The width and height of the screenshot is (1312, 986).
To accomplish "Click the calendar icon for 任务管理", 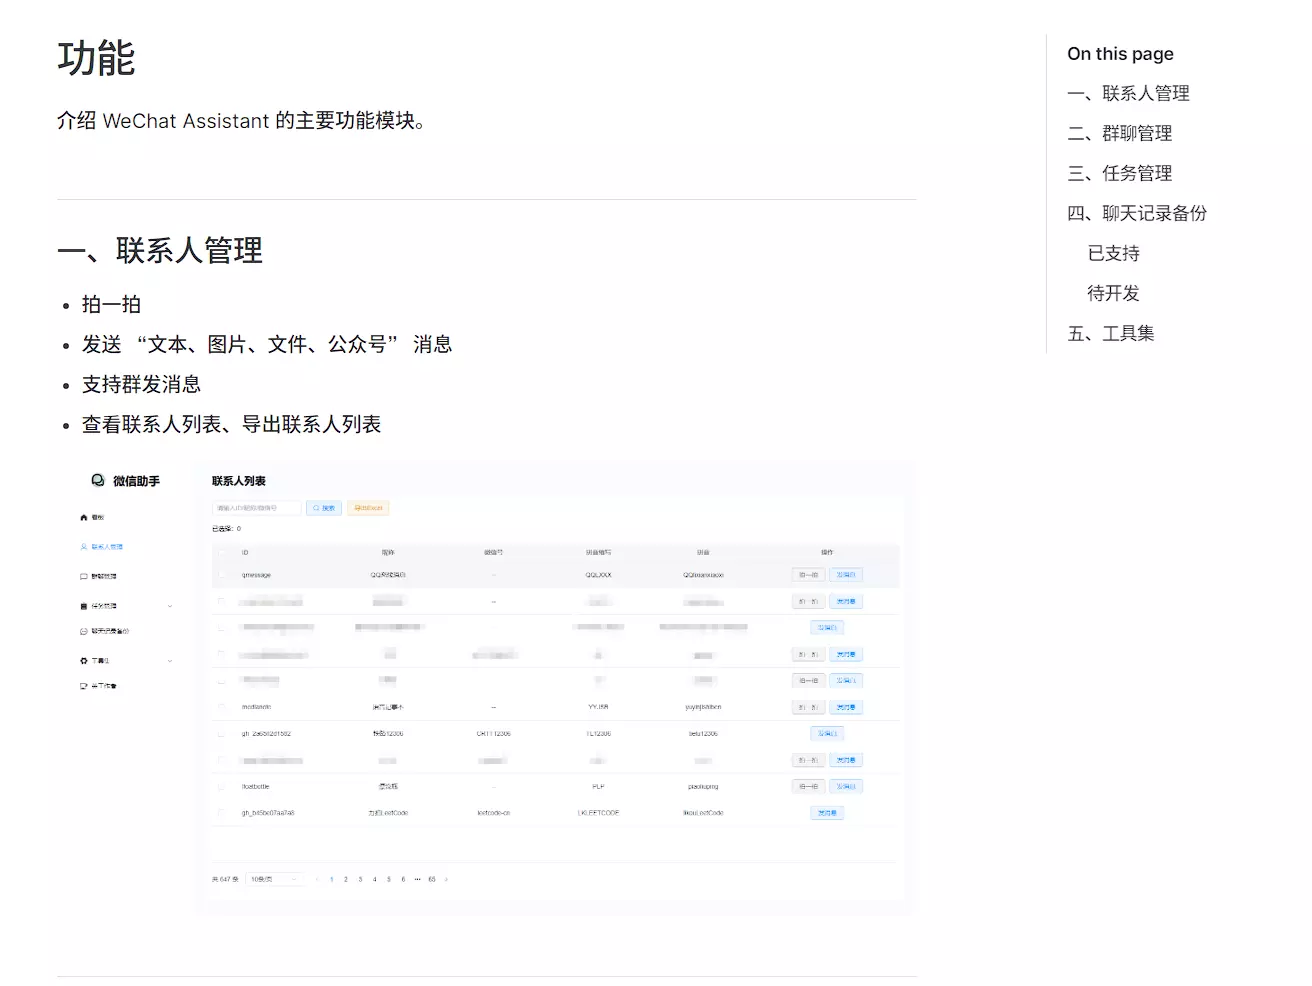I will (x=84, y=606).
